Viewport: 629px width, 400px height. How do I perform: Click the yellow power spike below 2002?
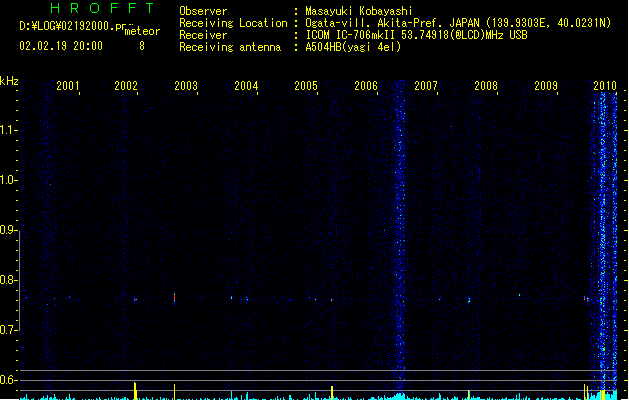point(135,391)
